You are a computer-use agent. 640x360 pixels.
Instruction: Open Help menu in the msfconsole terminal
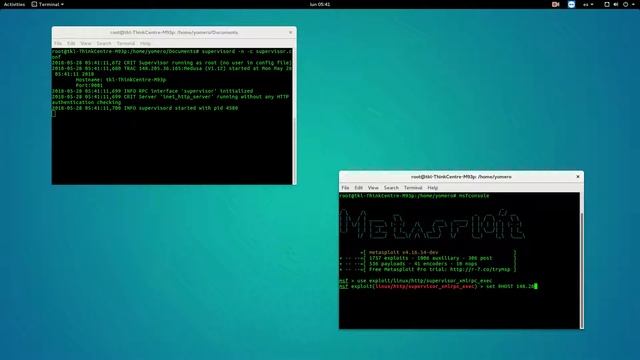pyautogui.click(x=433, y=188)
